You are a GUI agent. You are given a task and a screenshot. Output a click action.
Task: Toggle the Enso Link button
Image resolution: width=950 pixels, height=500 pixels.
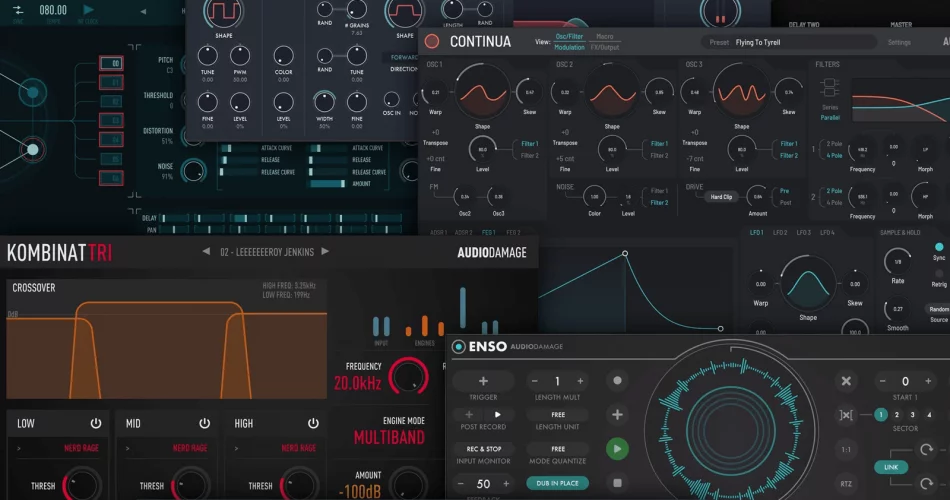[891, 467]
